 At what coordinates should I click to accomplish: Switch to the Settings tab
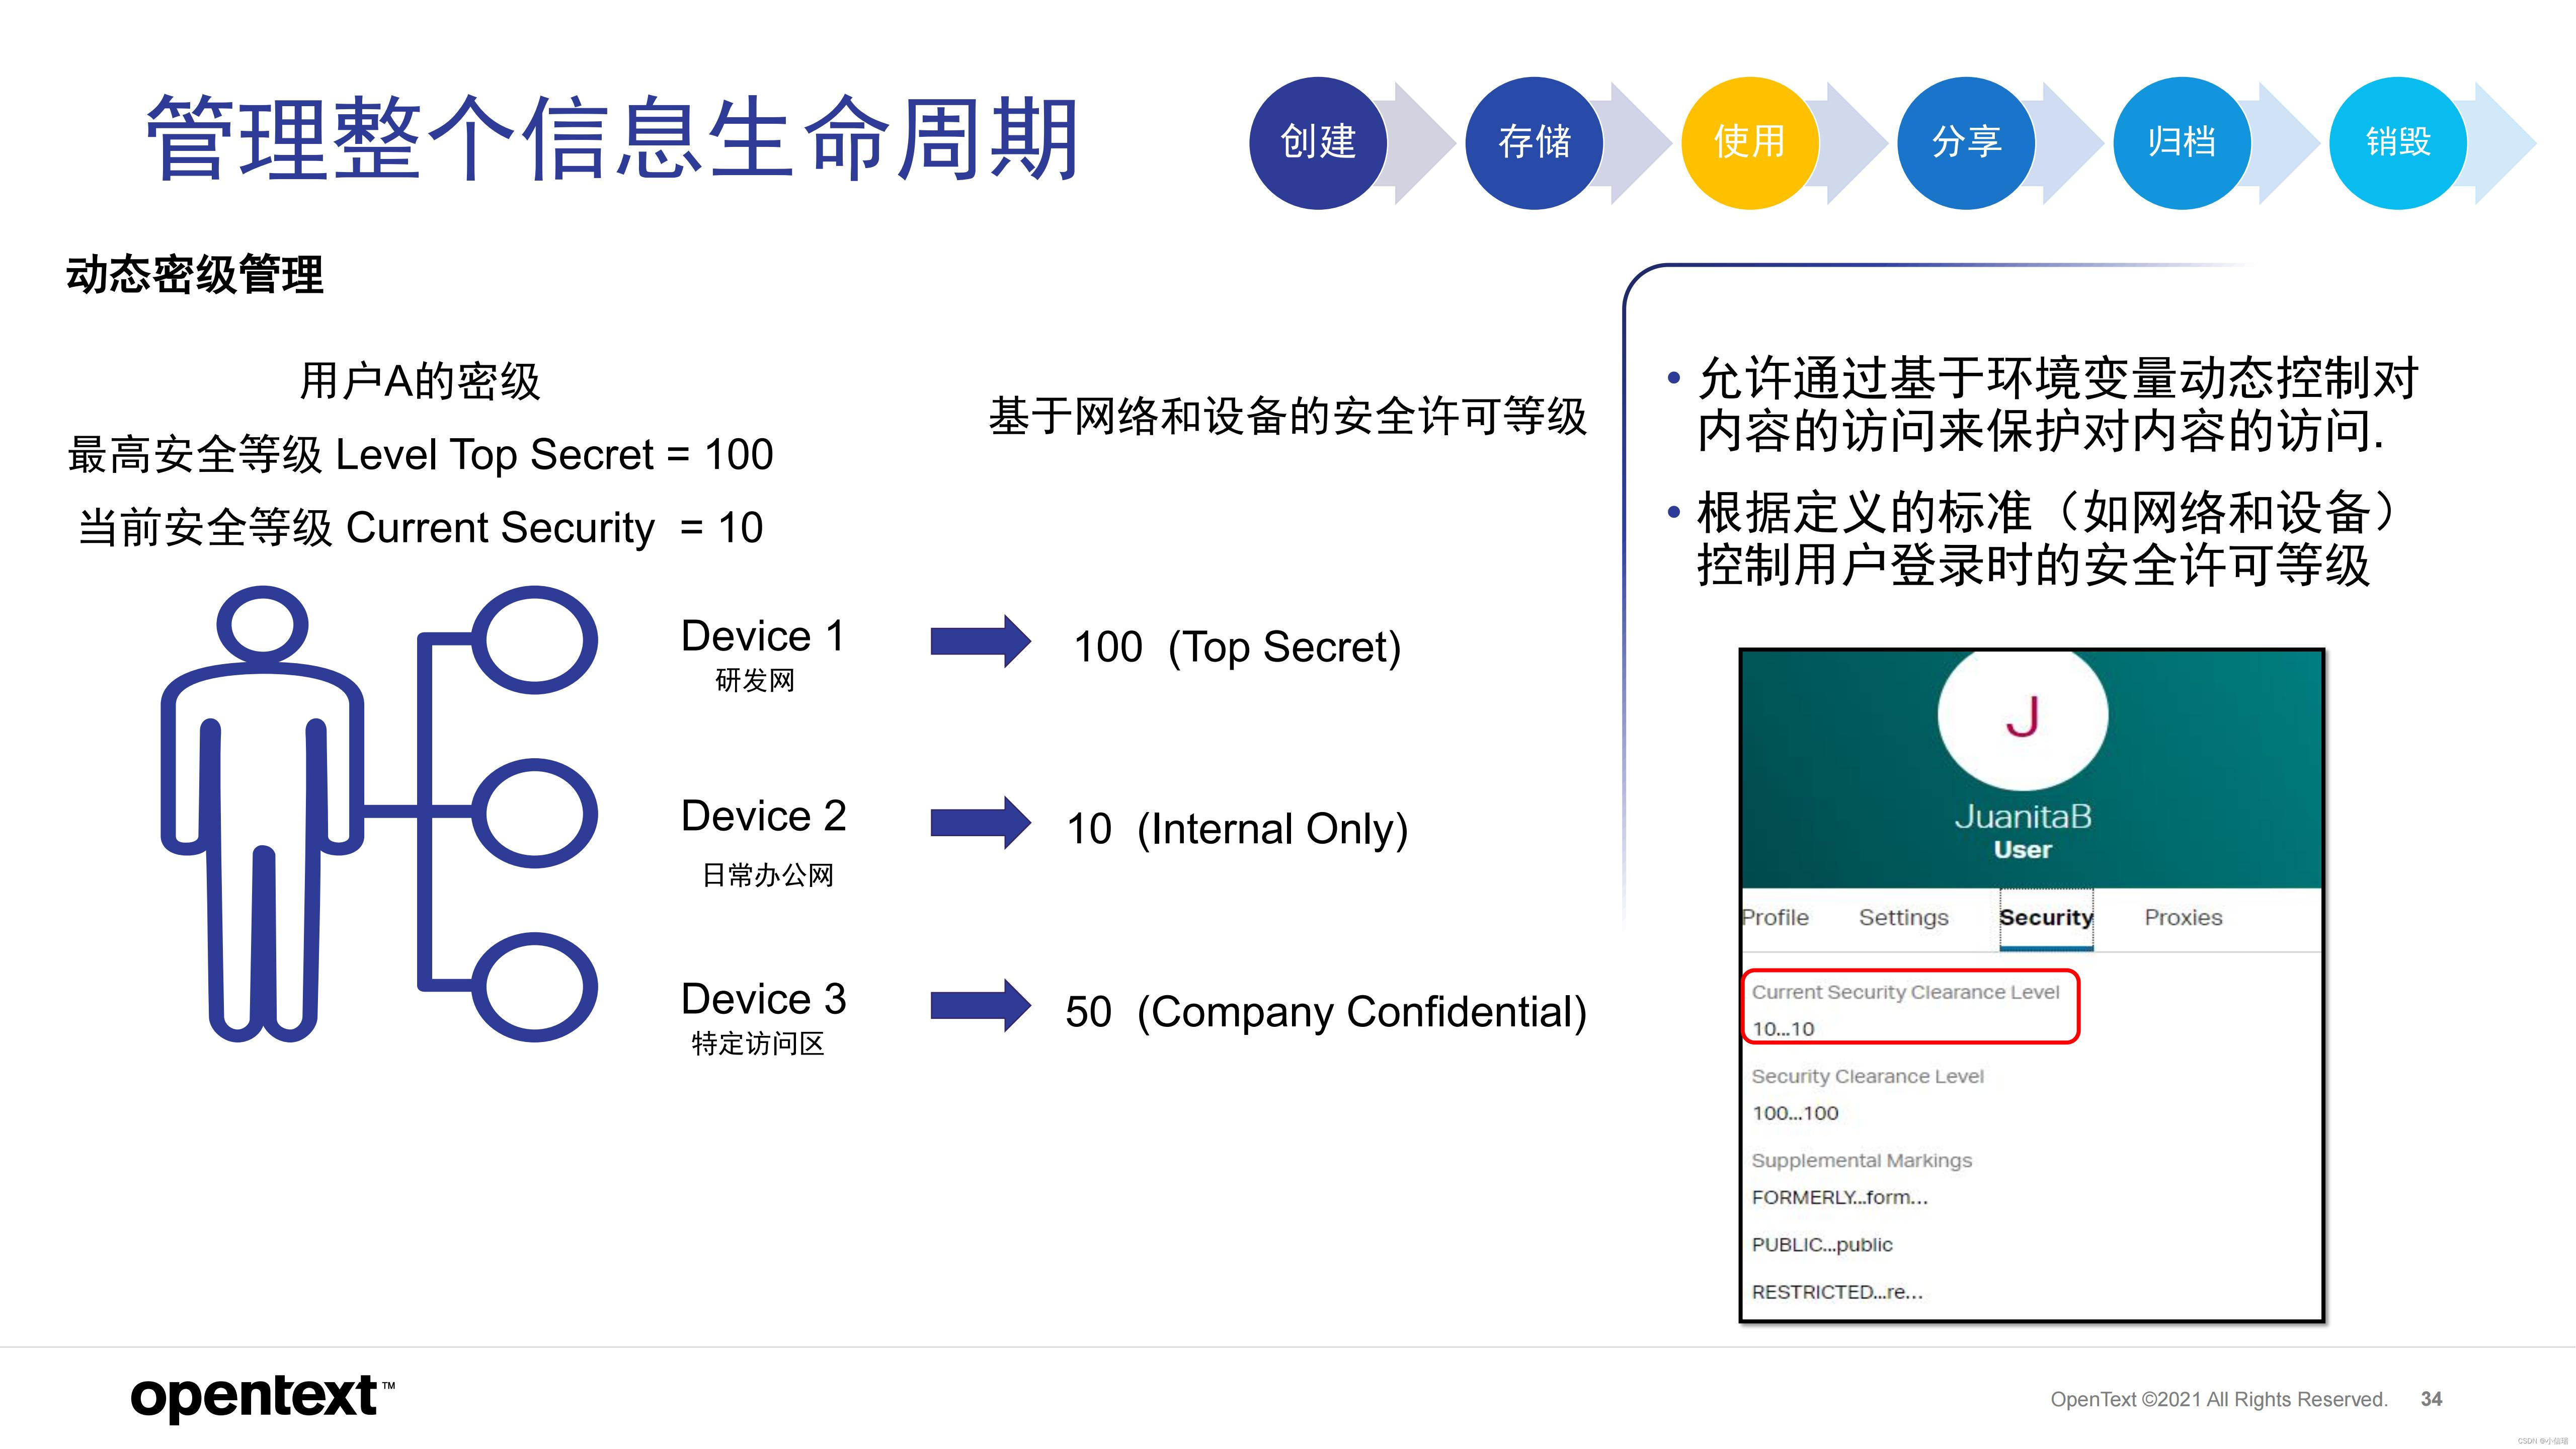[1903, 917]
